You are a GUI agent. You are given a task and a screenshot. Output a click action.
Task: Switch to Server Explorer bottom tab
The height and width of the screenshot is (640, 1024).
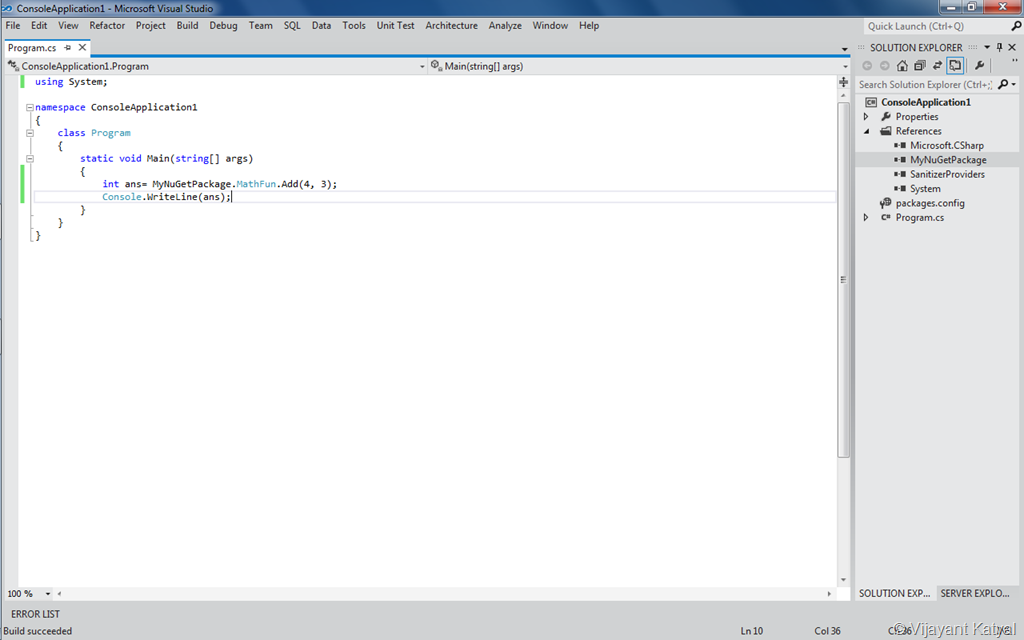point(975,593)
